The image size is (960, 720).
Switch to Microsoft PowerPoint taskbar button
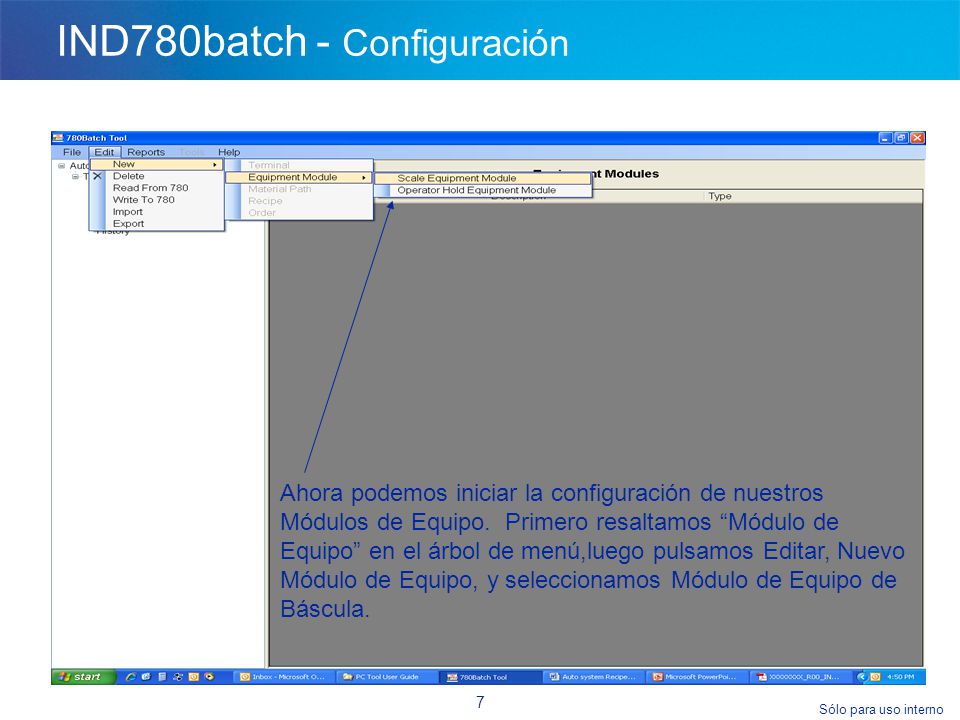coord(696,677)
